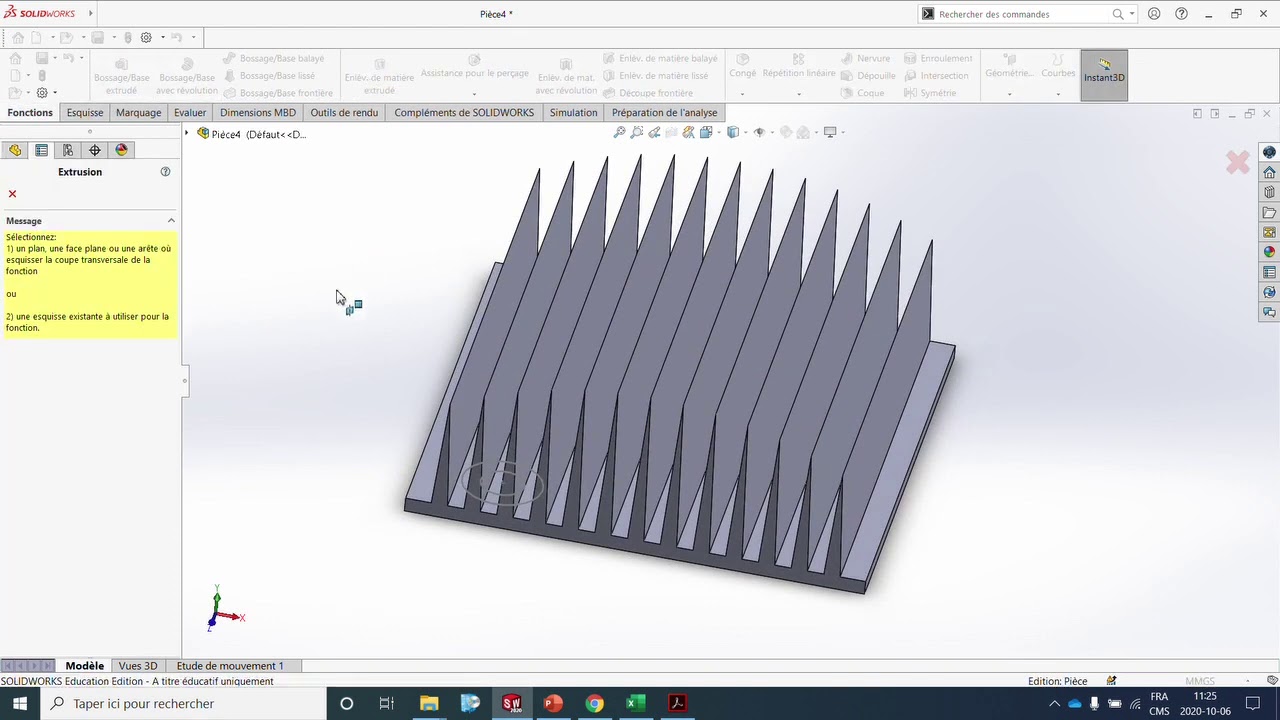Select the Fonctions tab

30,113
